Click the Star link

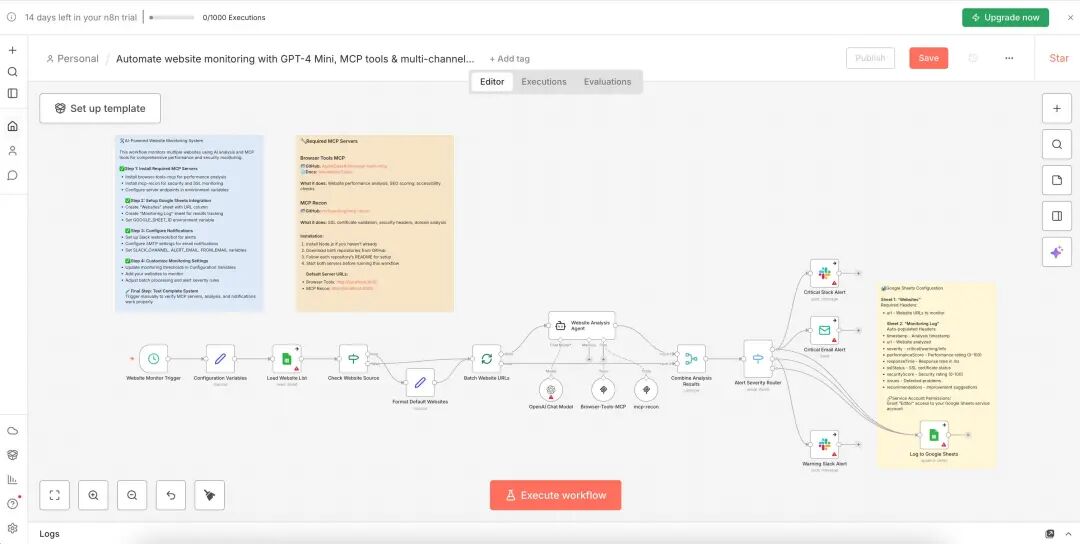[1059, 59]
